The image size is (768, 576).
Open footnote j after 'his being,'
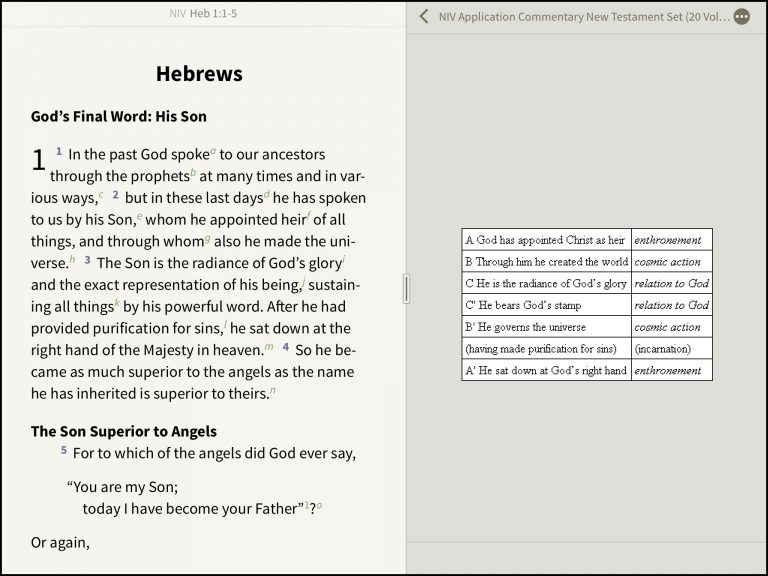click(x=304, y=281)
